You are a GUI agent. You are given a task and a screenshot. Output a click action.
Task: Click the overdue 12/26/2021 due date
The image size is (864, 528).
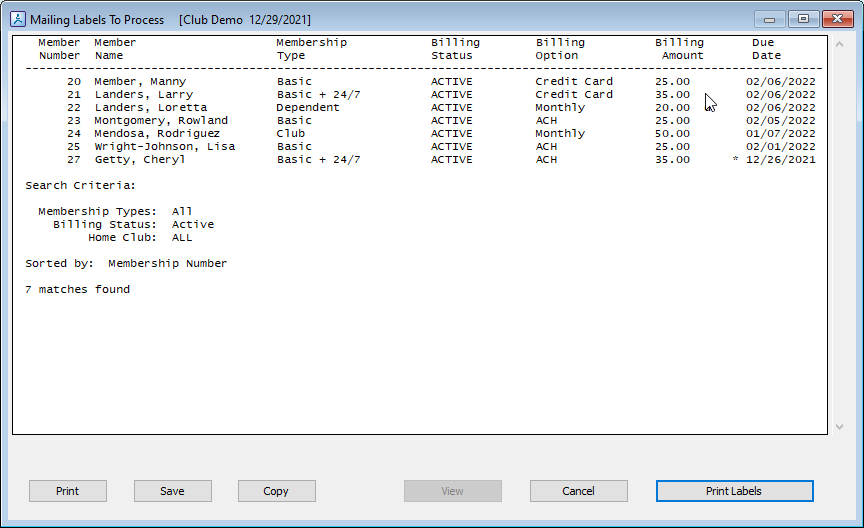click(x=780, y=160)
